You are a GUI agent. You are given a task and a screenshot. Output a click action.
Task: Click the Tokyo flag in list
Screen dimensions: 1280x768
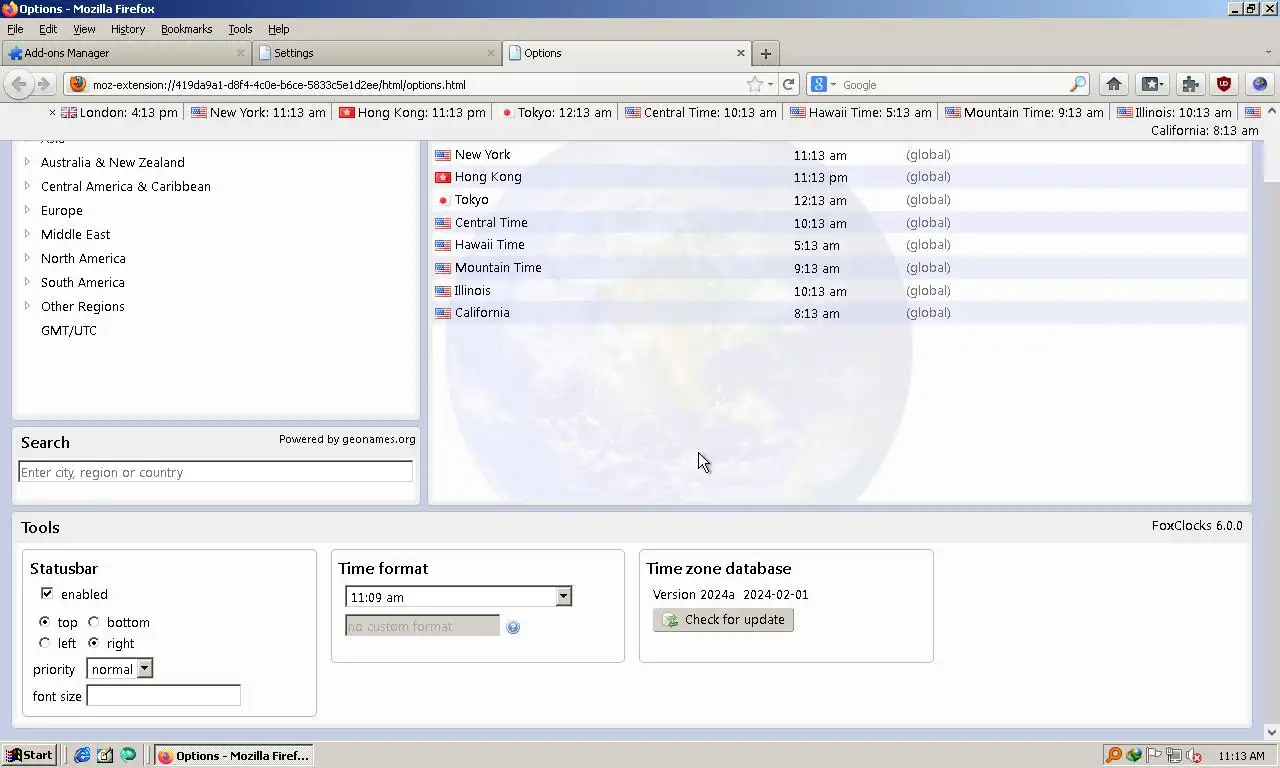(443, 200)
